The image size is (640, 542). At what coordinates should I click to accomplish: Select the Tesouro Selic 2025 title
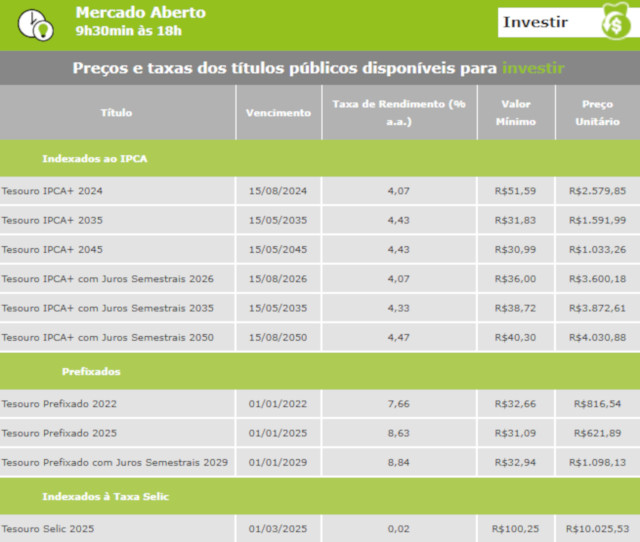point(48,529)
